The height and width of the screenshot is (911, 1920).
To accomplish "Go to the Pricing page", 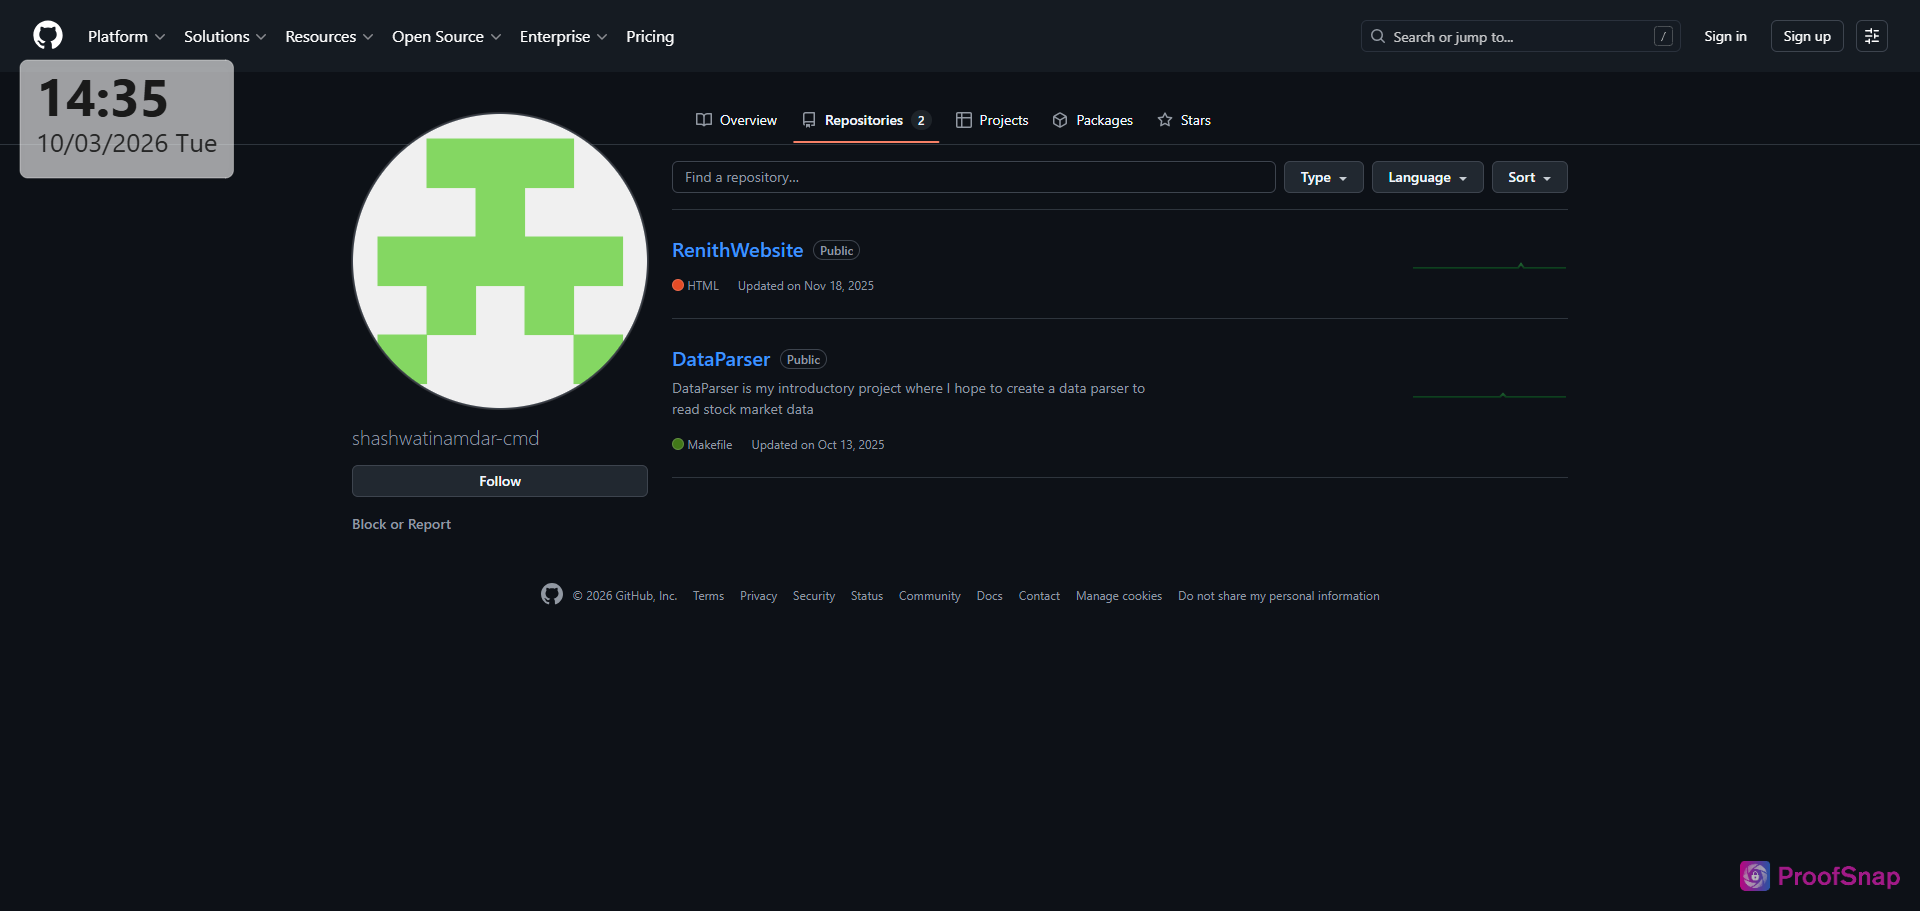I will (650, 36).
